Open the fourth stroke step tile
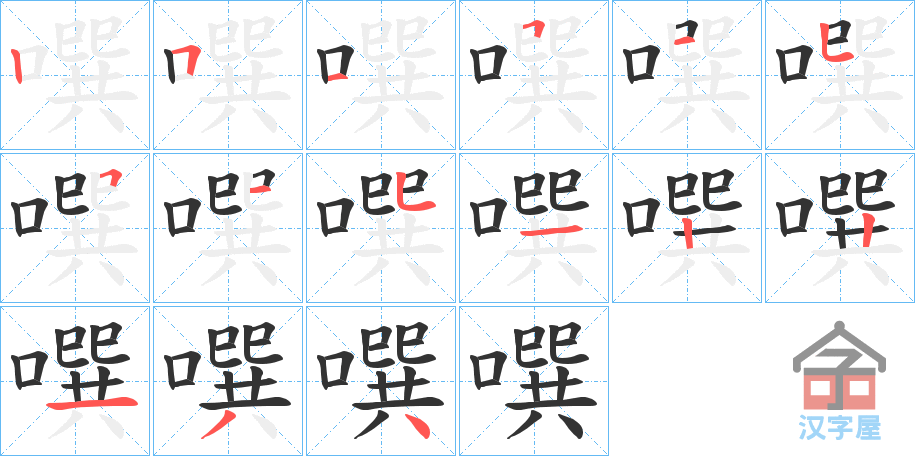 click(533, 75)
